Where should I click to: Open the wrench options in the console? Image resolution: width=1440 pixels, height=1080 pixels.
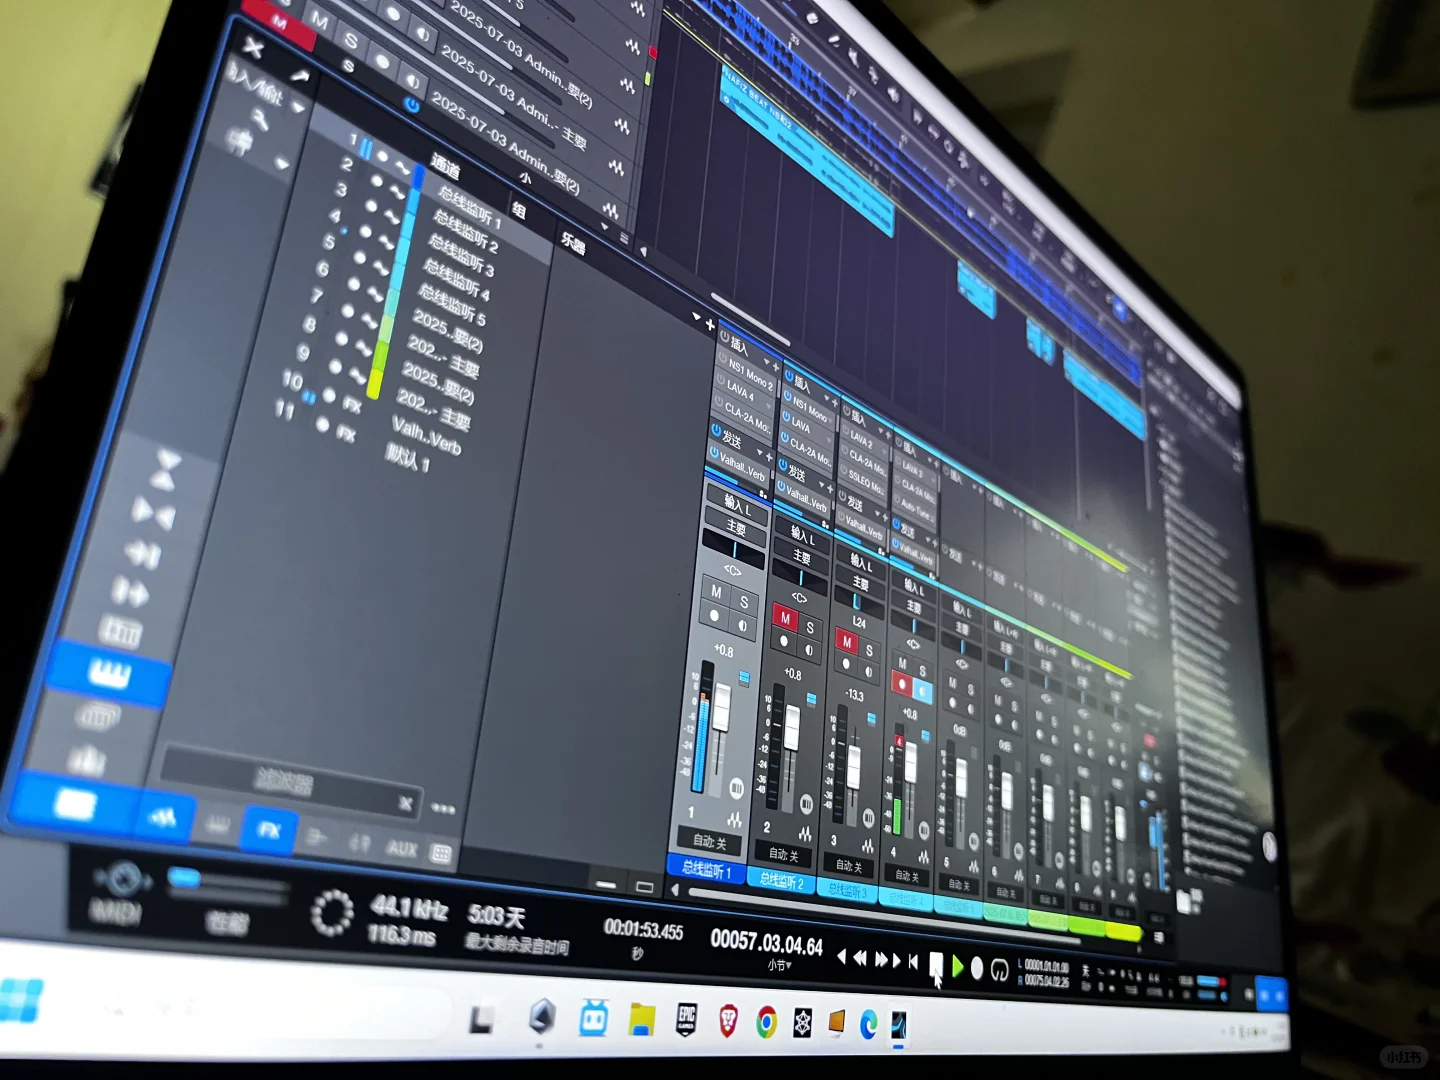(x=260, y=120)
